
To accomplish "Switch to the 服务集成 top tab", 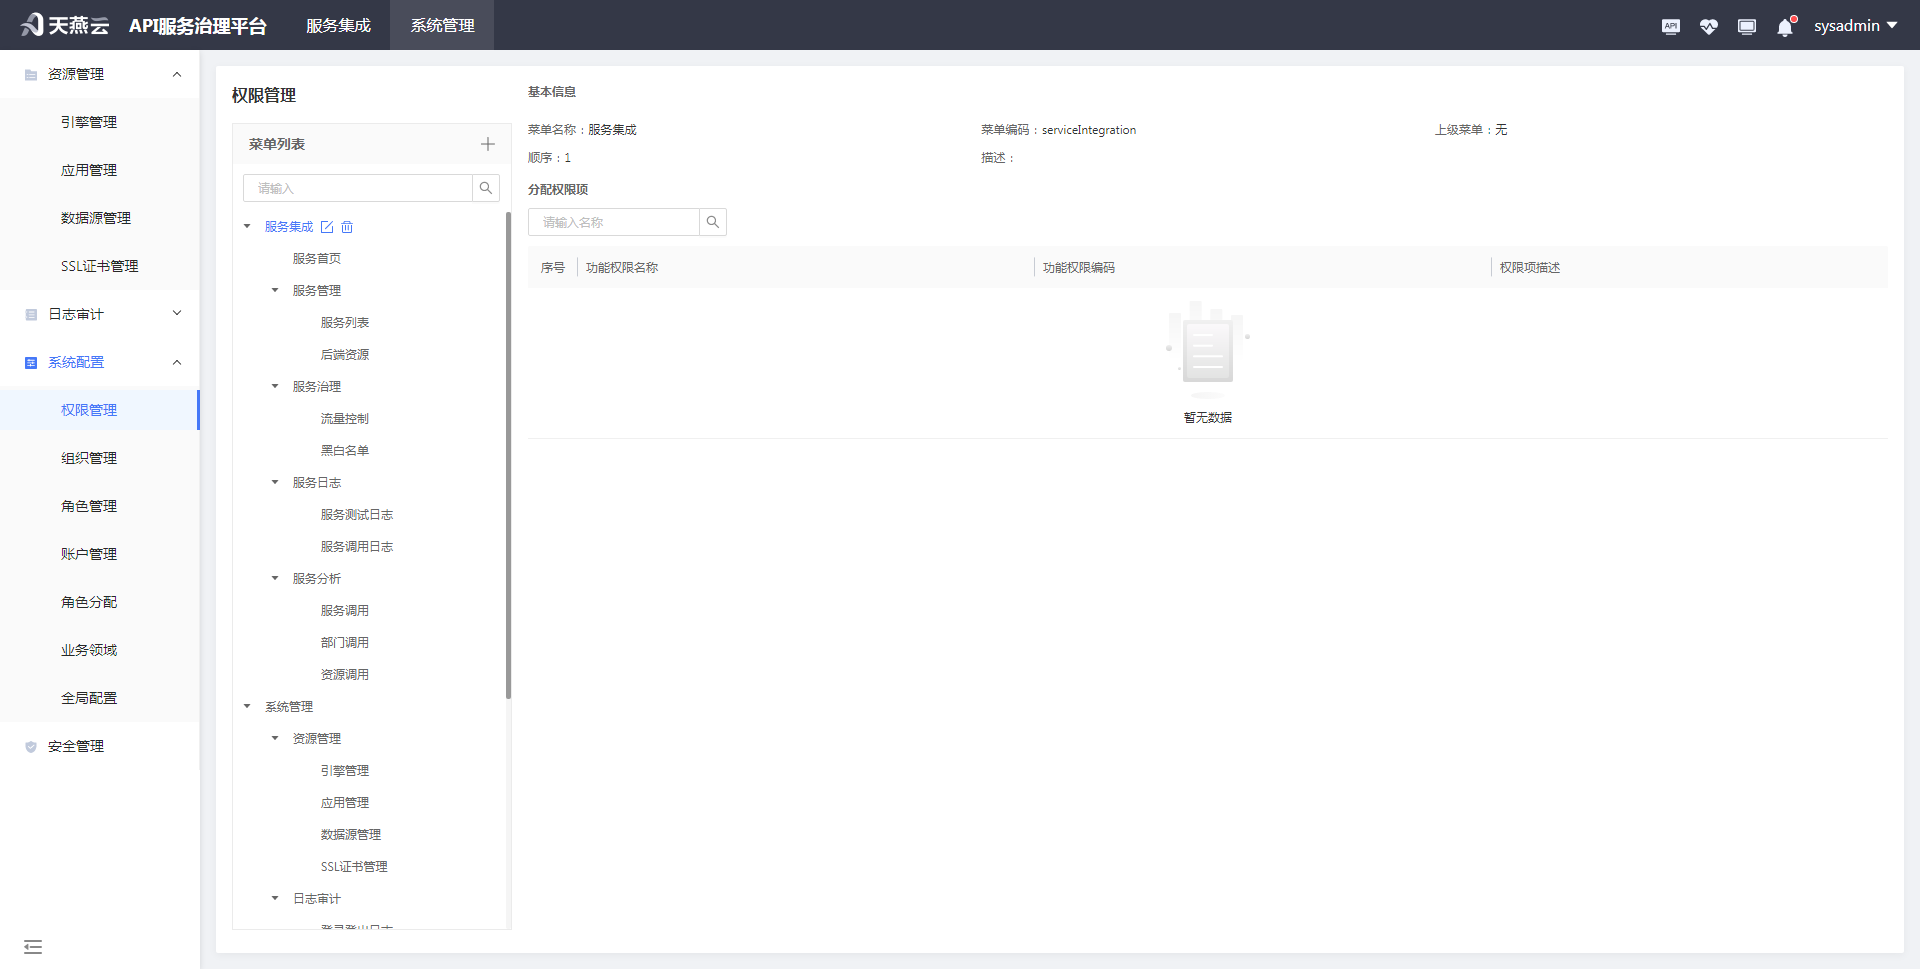I will pos(338,25).
